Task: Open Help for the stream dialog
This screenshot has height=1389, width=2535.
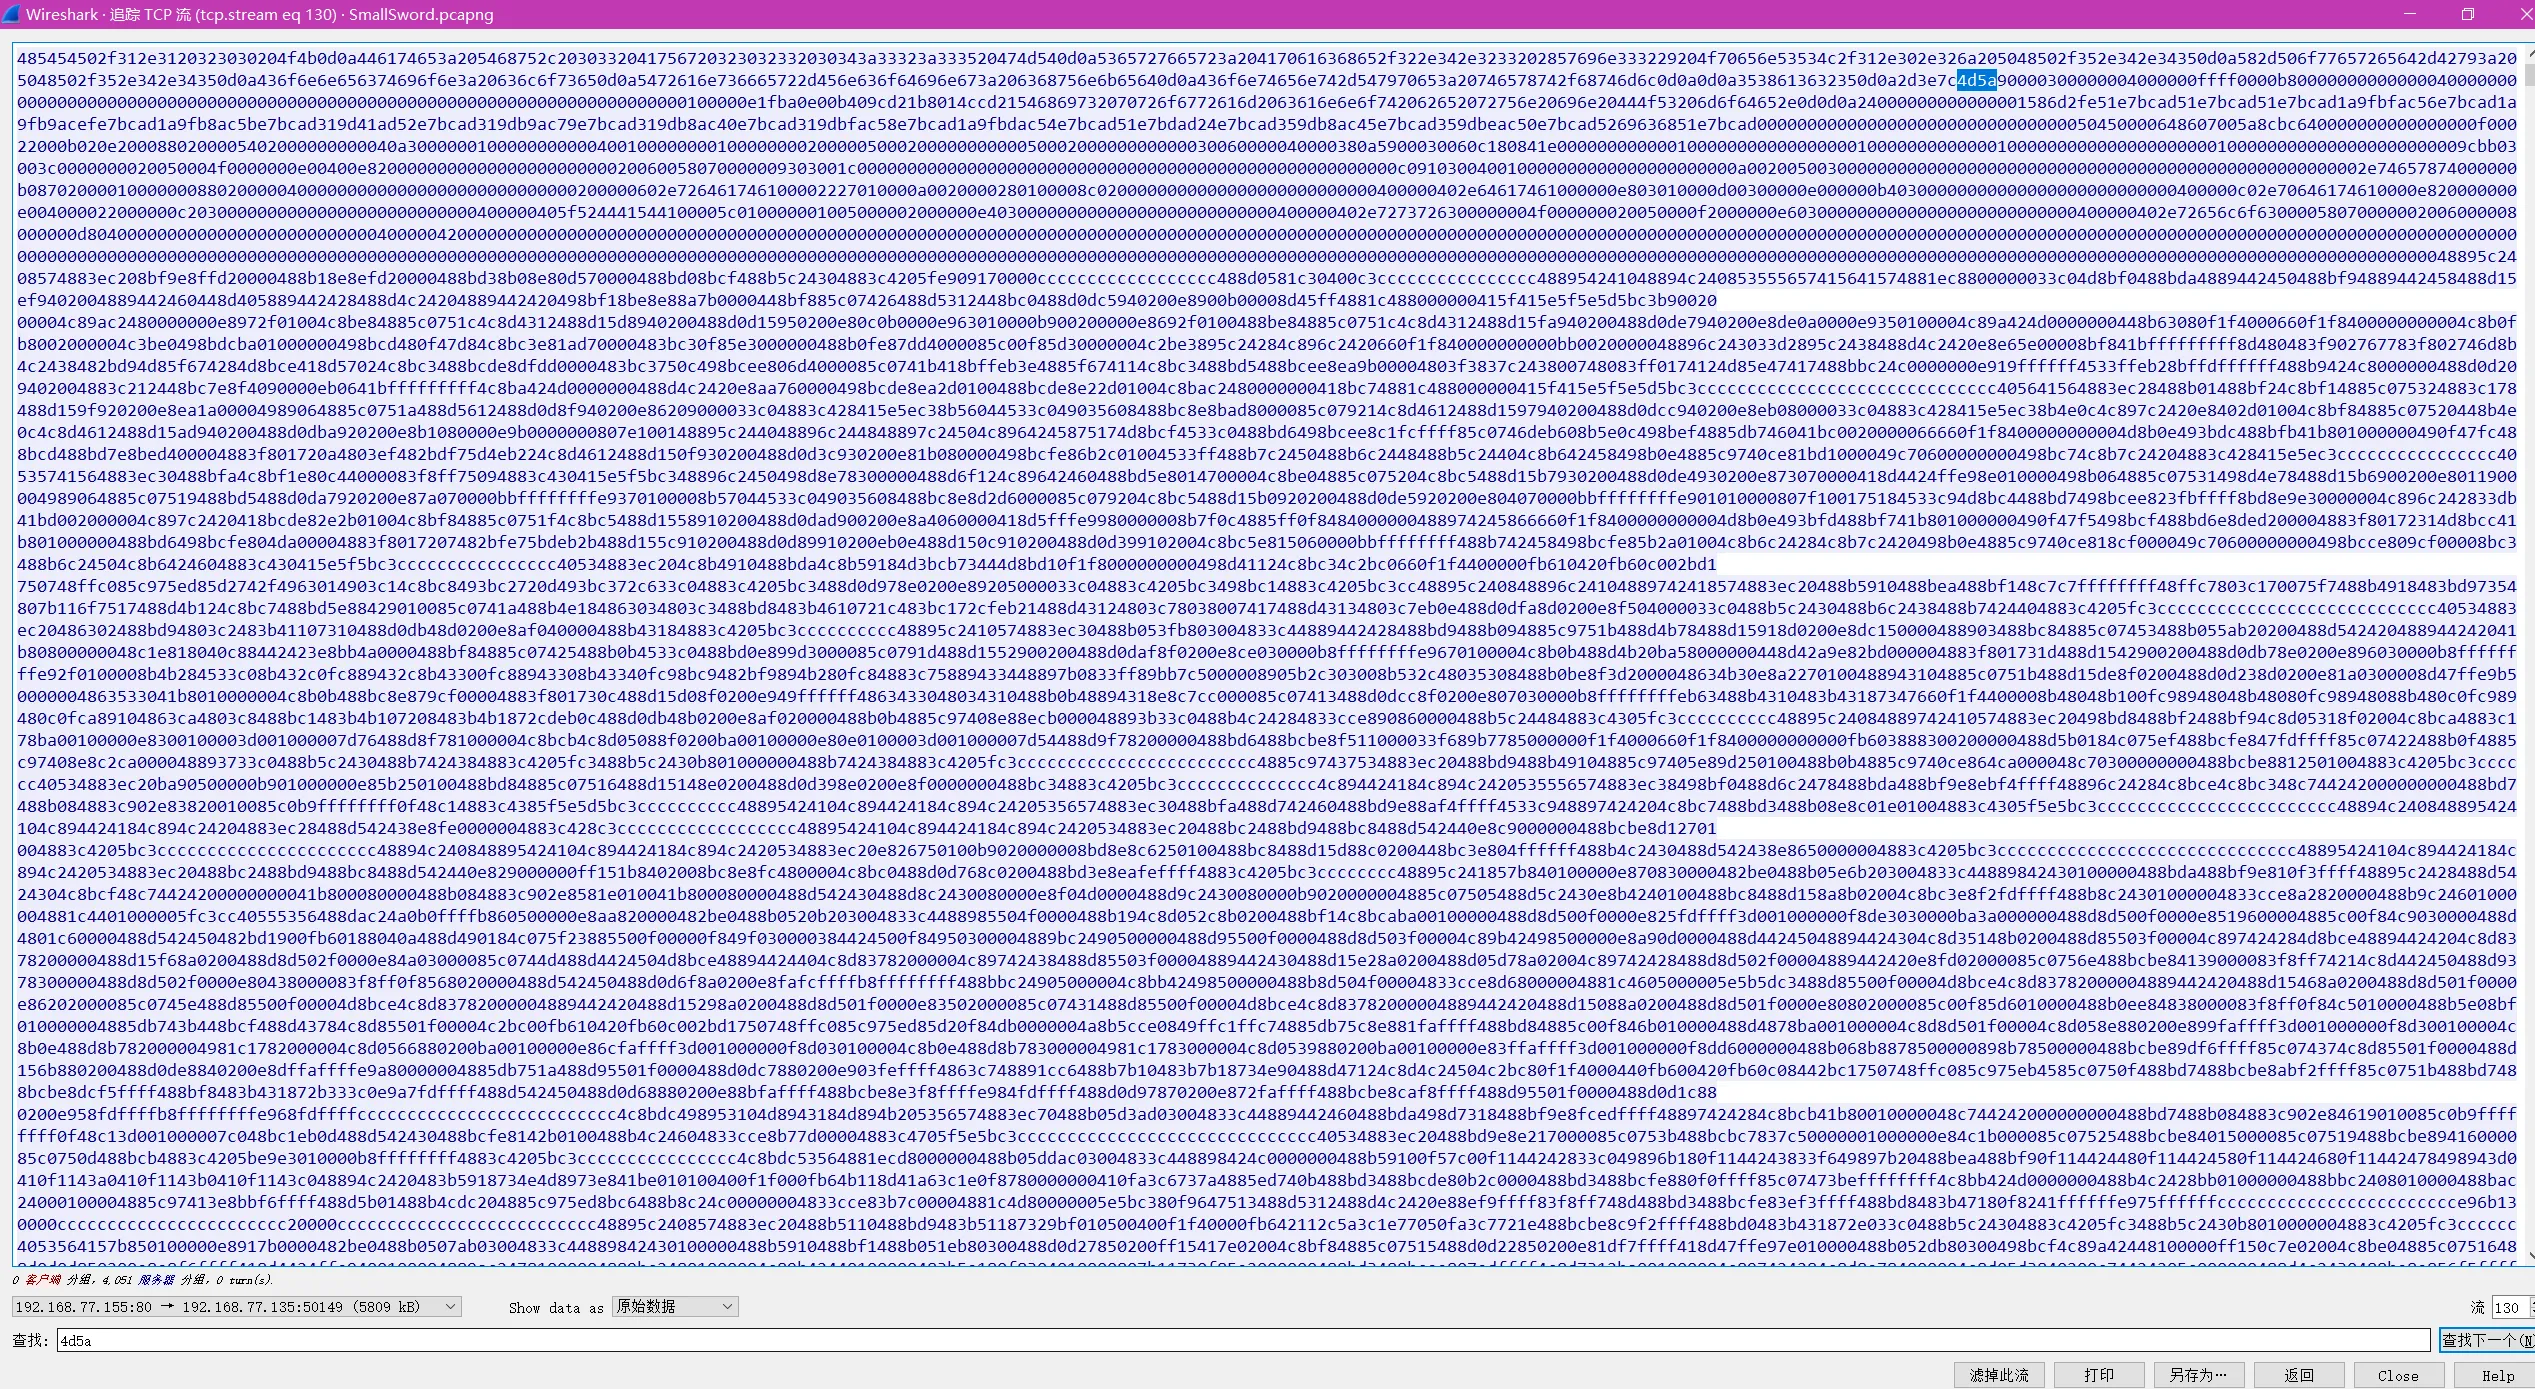Action: (2497, 1375)
